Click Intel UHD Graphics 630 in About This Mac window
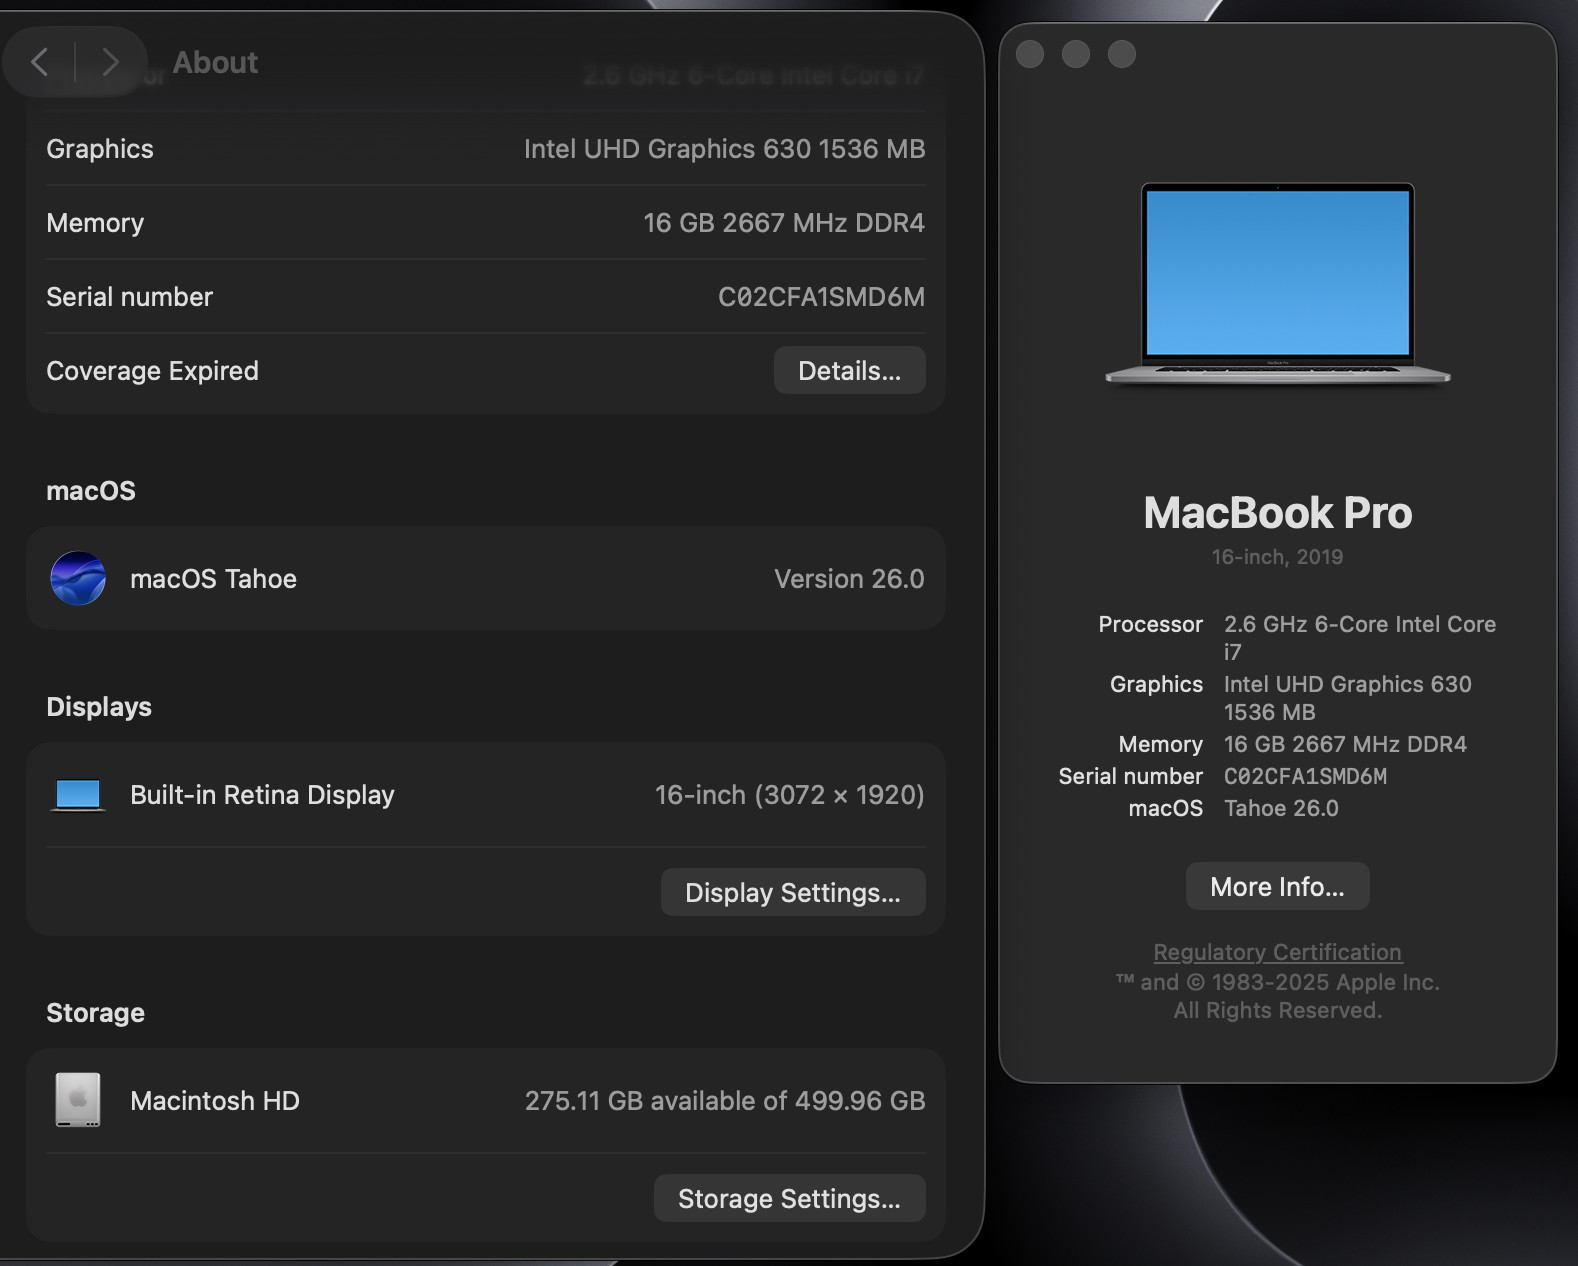The height and width of the screenshot is (1266, 1578). [1348, 697]
